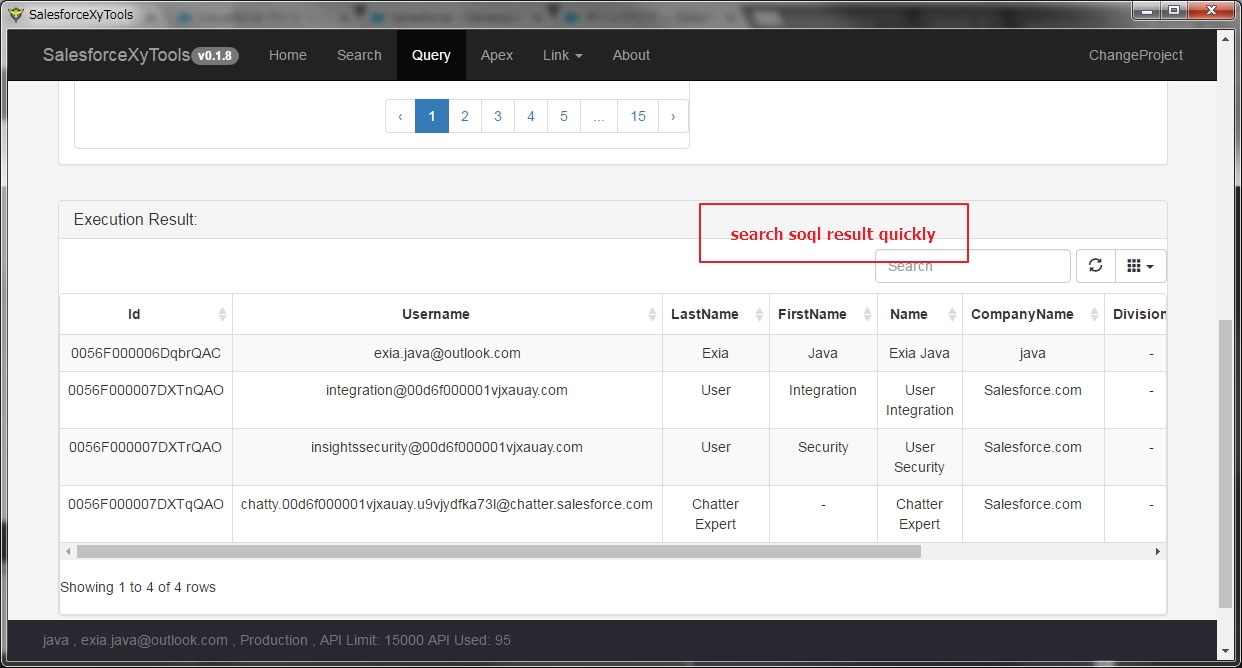
Task: Click the vertical page scrollbar thumb
Action: coord(1226,463)
